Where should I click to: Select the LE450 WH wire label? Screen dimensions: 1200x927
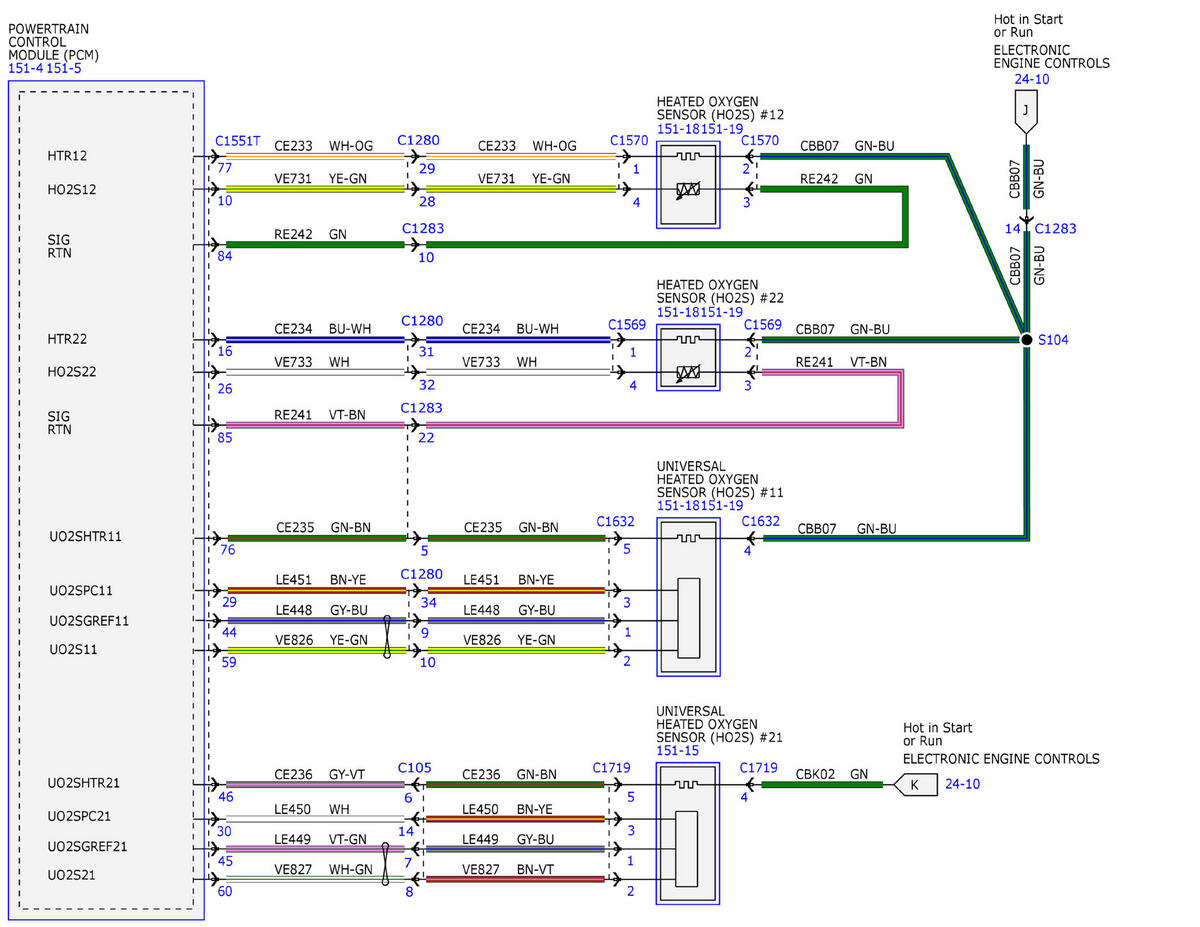point(313,809)
